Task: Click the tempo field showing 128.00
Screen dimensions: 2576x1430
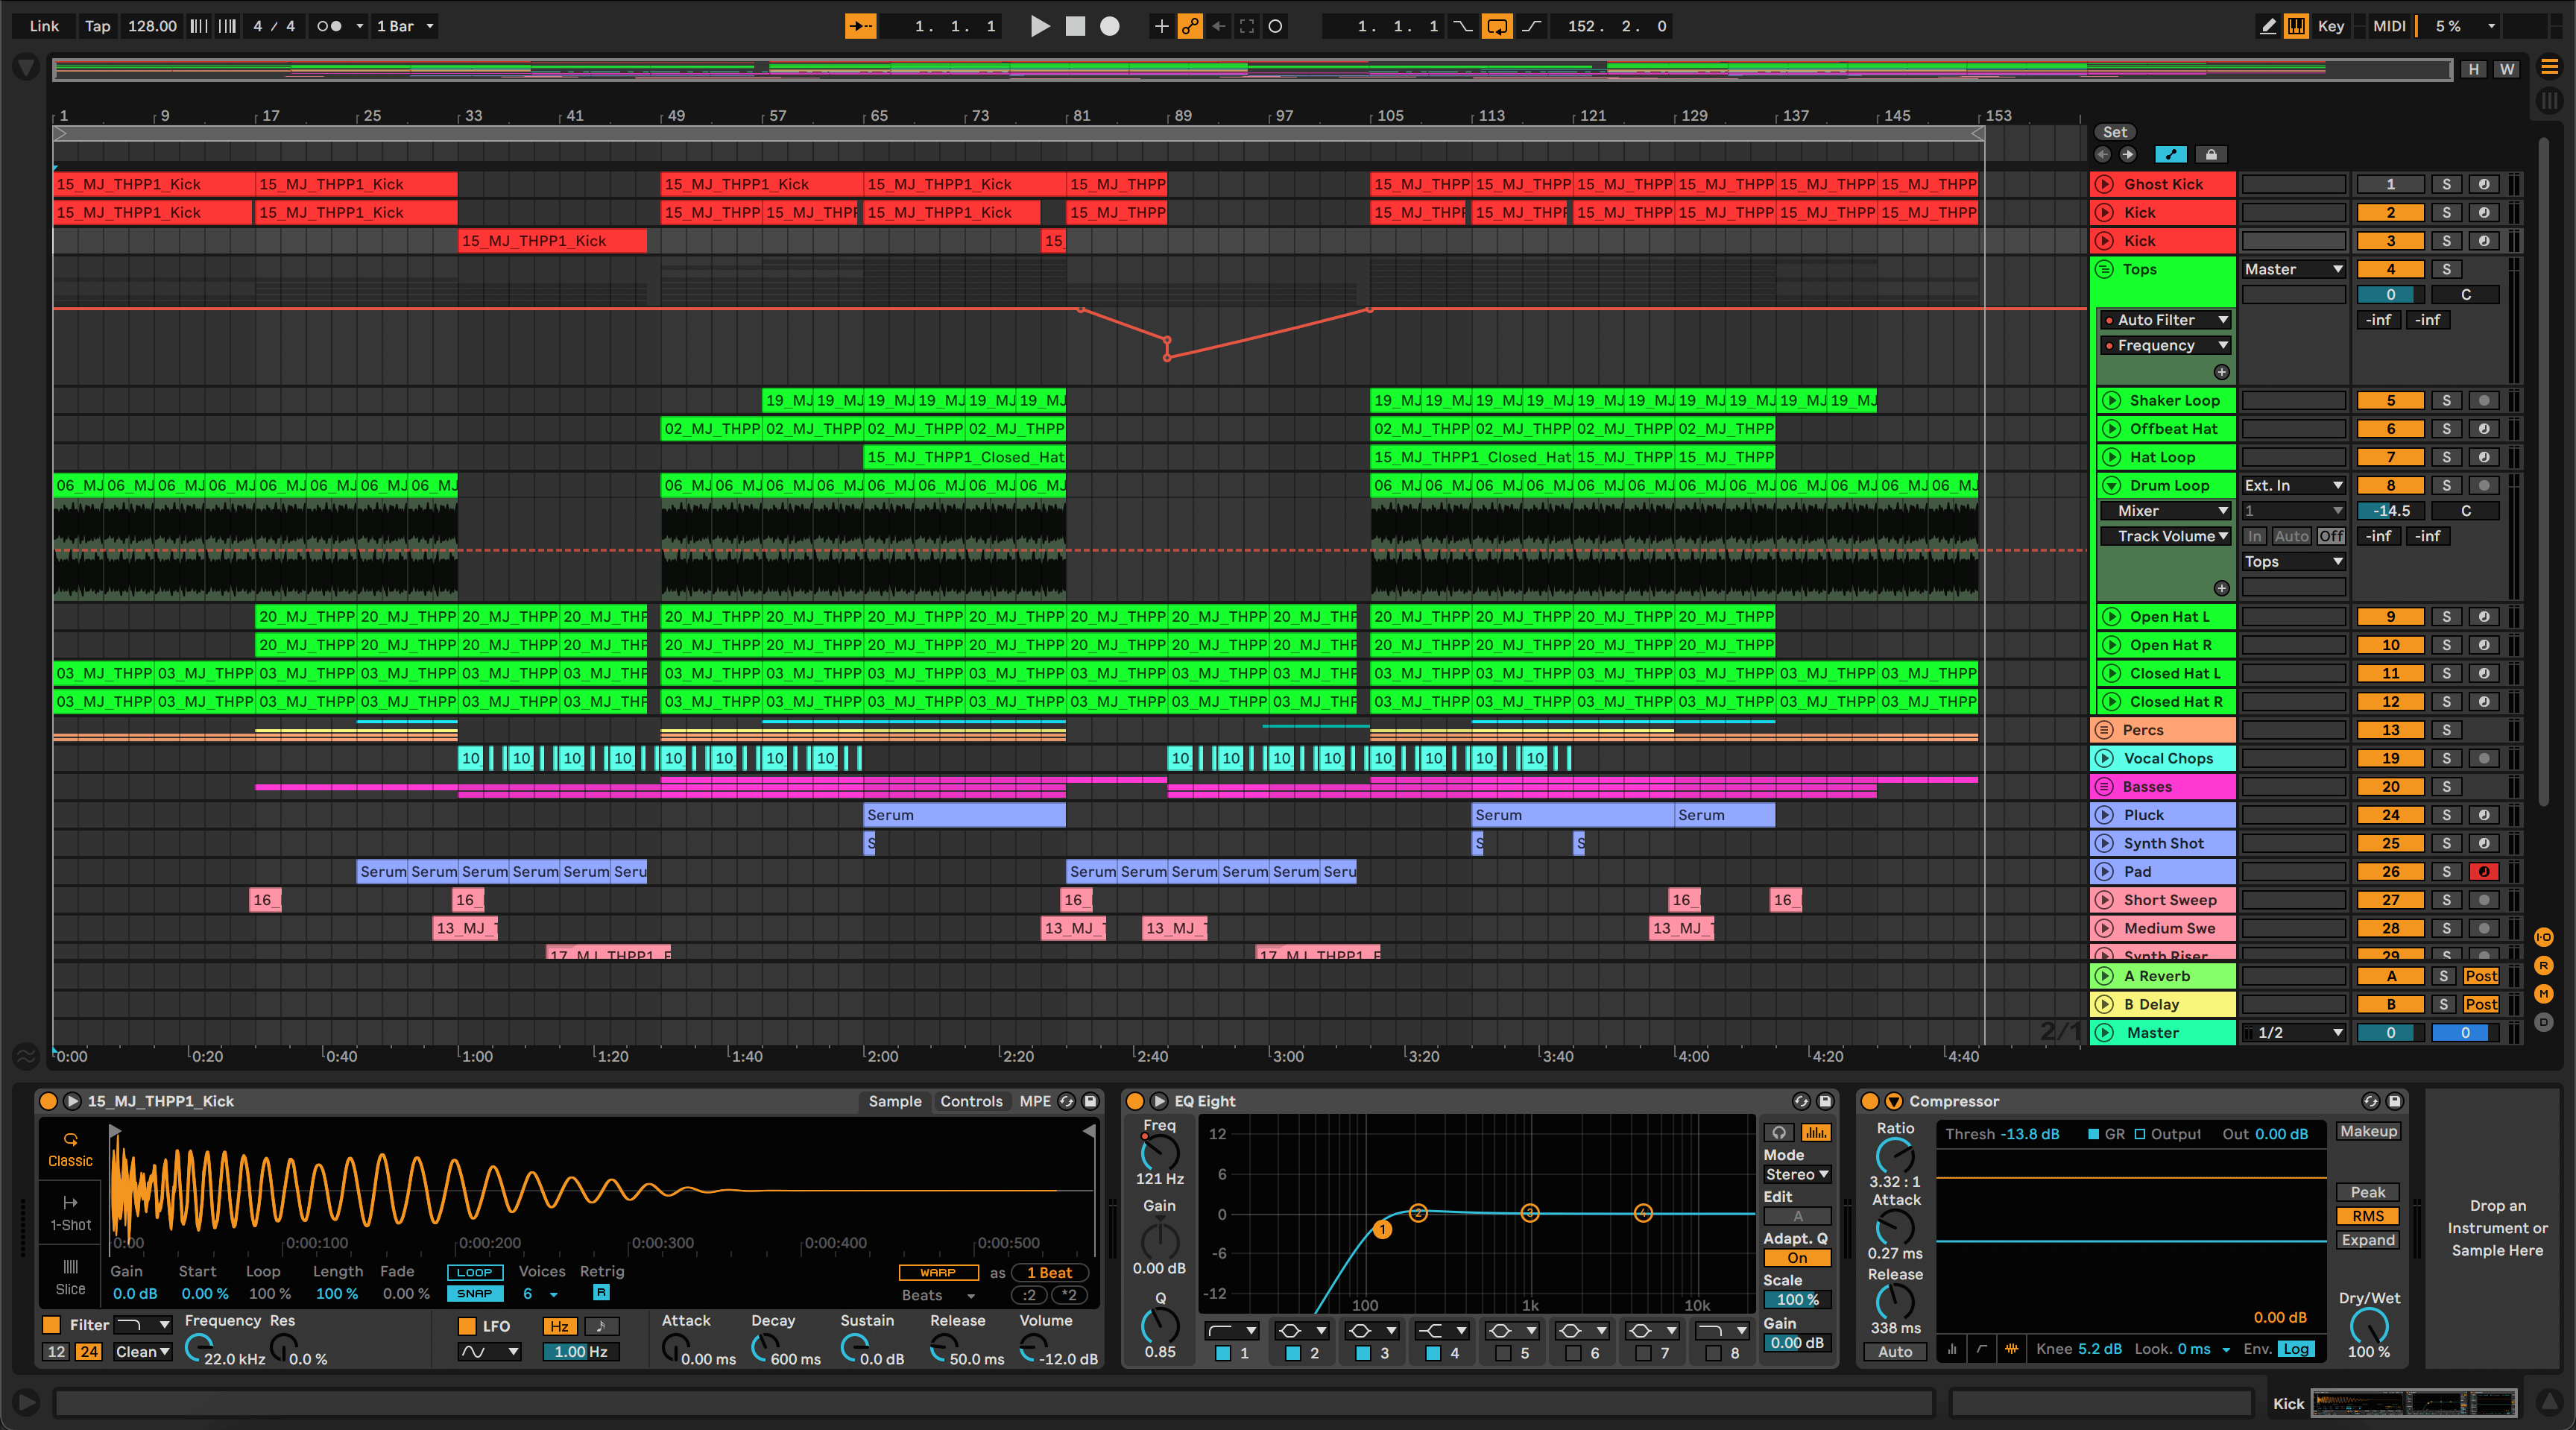Action: point(152,26)
